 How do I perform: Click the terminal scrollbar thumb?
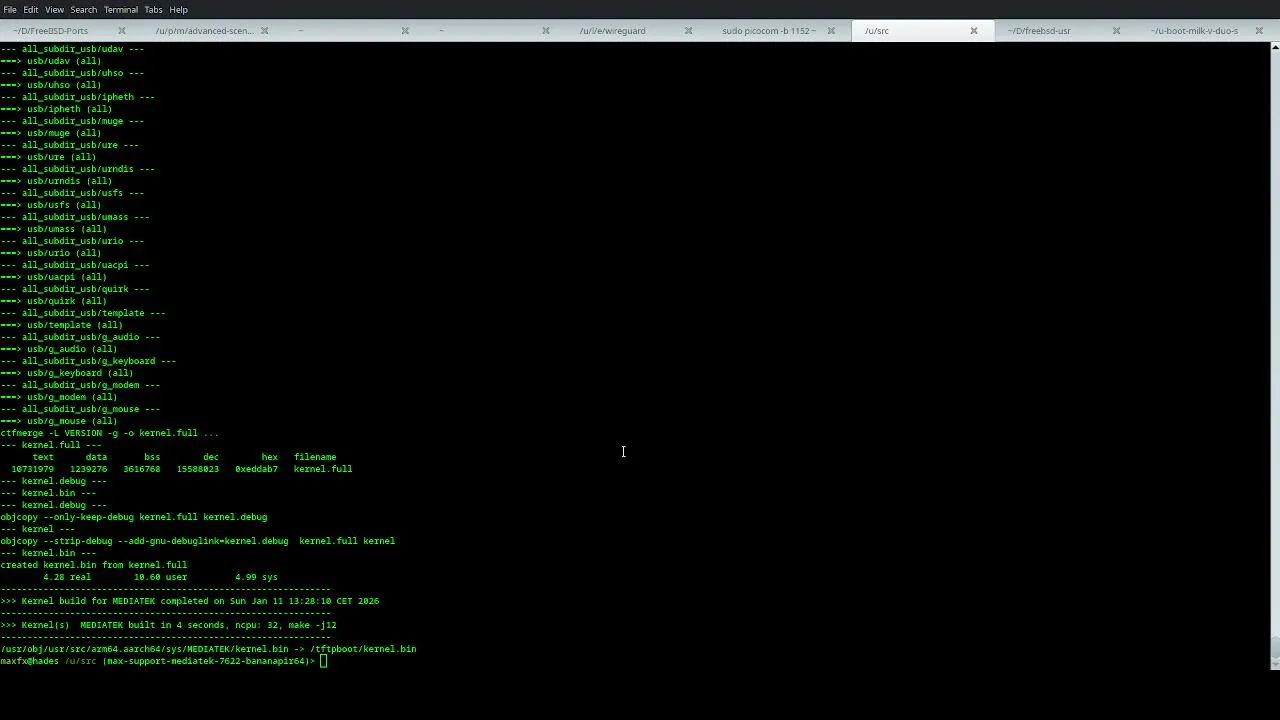[1275, 647]
